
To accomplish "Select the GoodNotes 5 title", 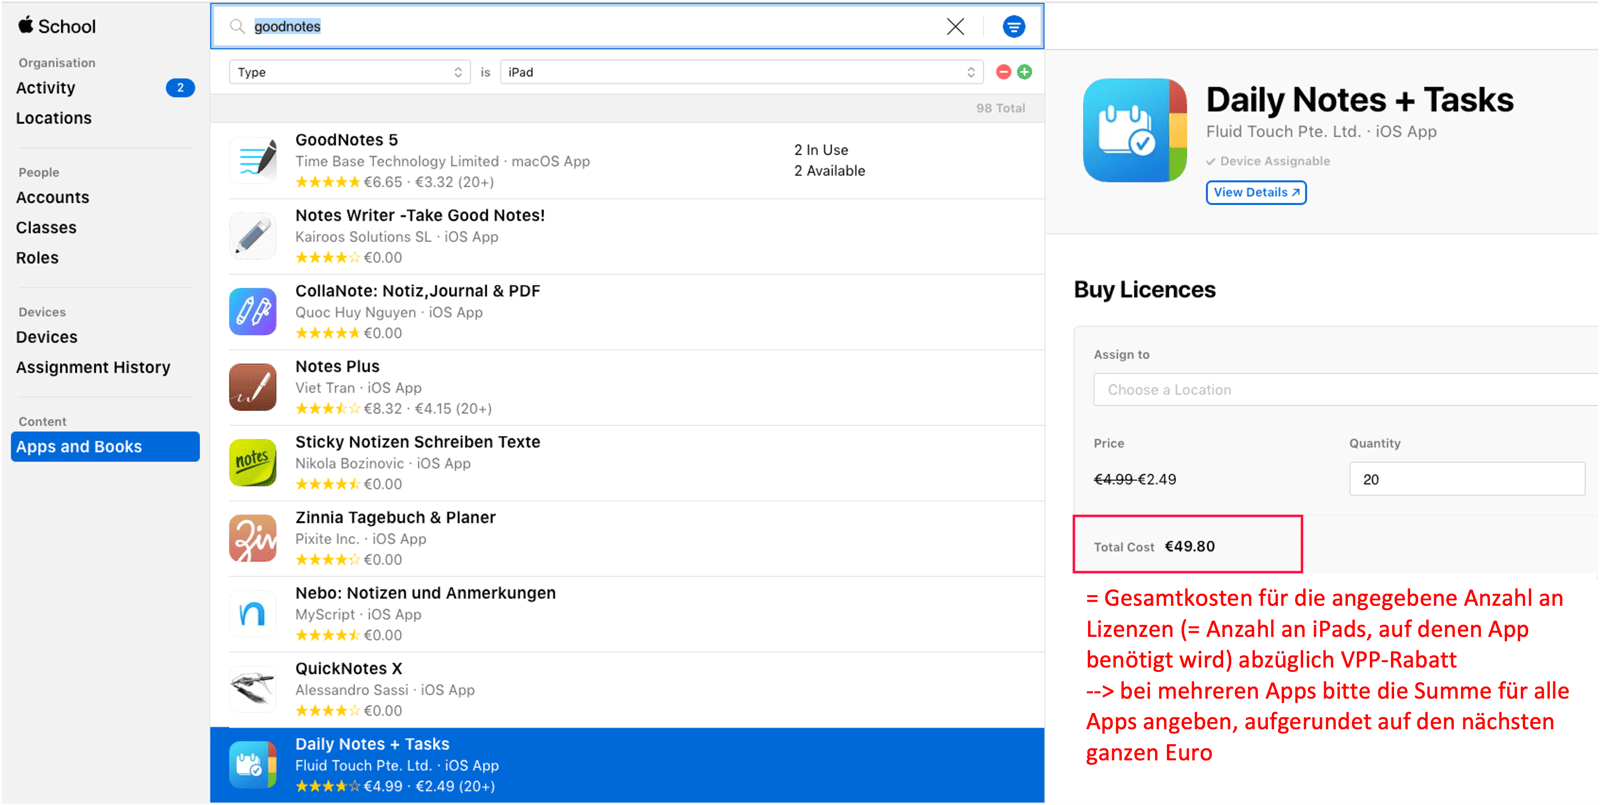I will pyautogui.click(x=346, y=140).
